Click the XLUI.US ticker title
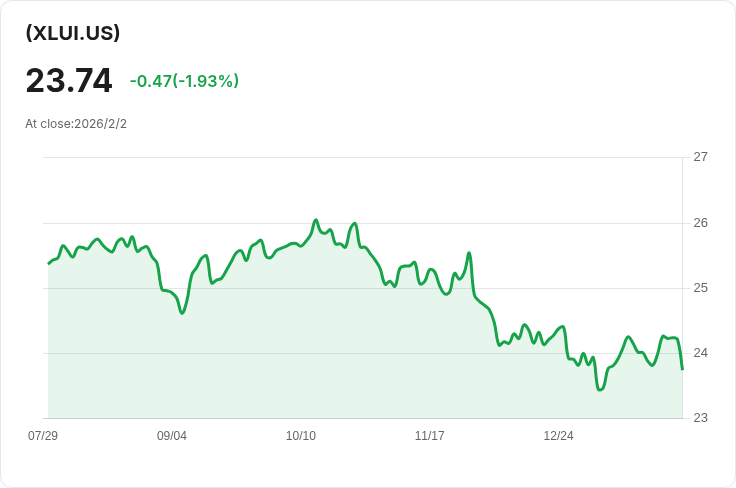The width and height of the screenshot is (736, 488). [x=73, y=33]
